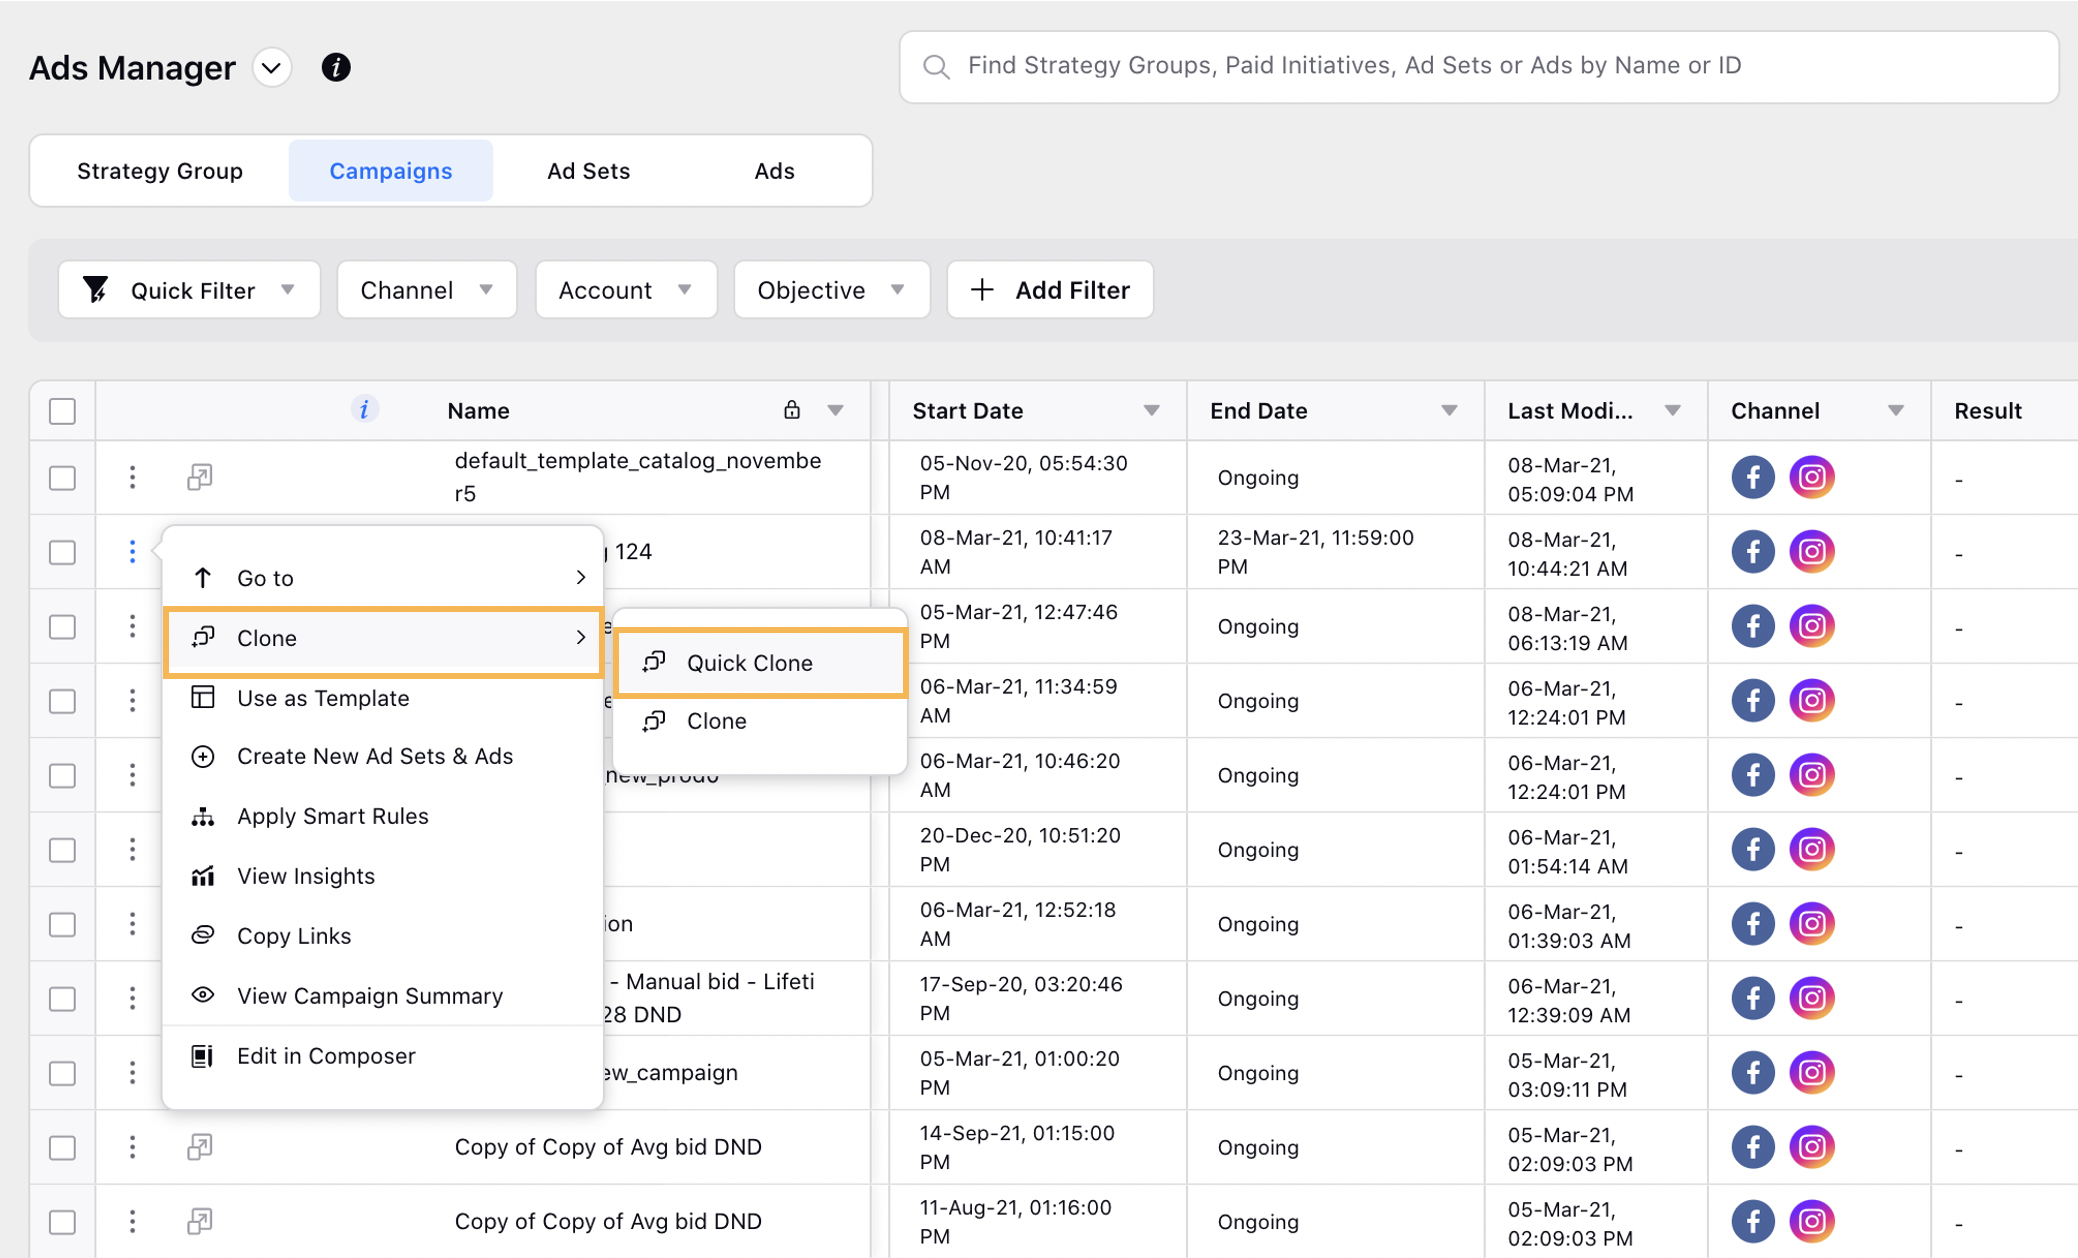Click the Facebook channel icon on first campaign
The width and height of the screenshot is (2078, 1258).
click(1752, 477)
